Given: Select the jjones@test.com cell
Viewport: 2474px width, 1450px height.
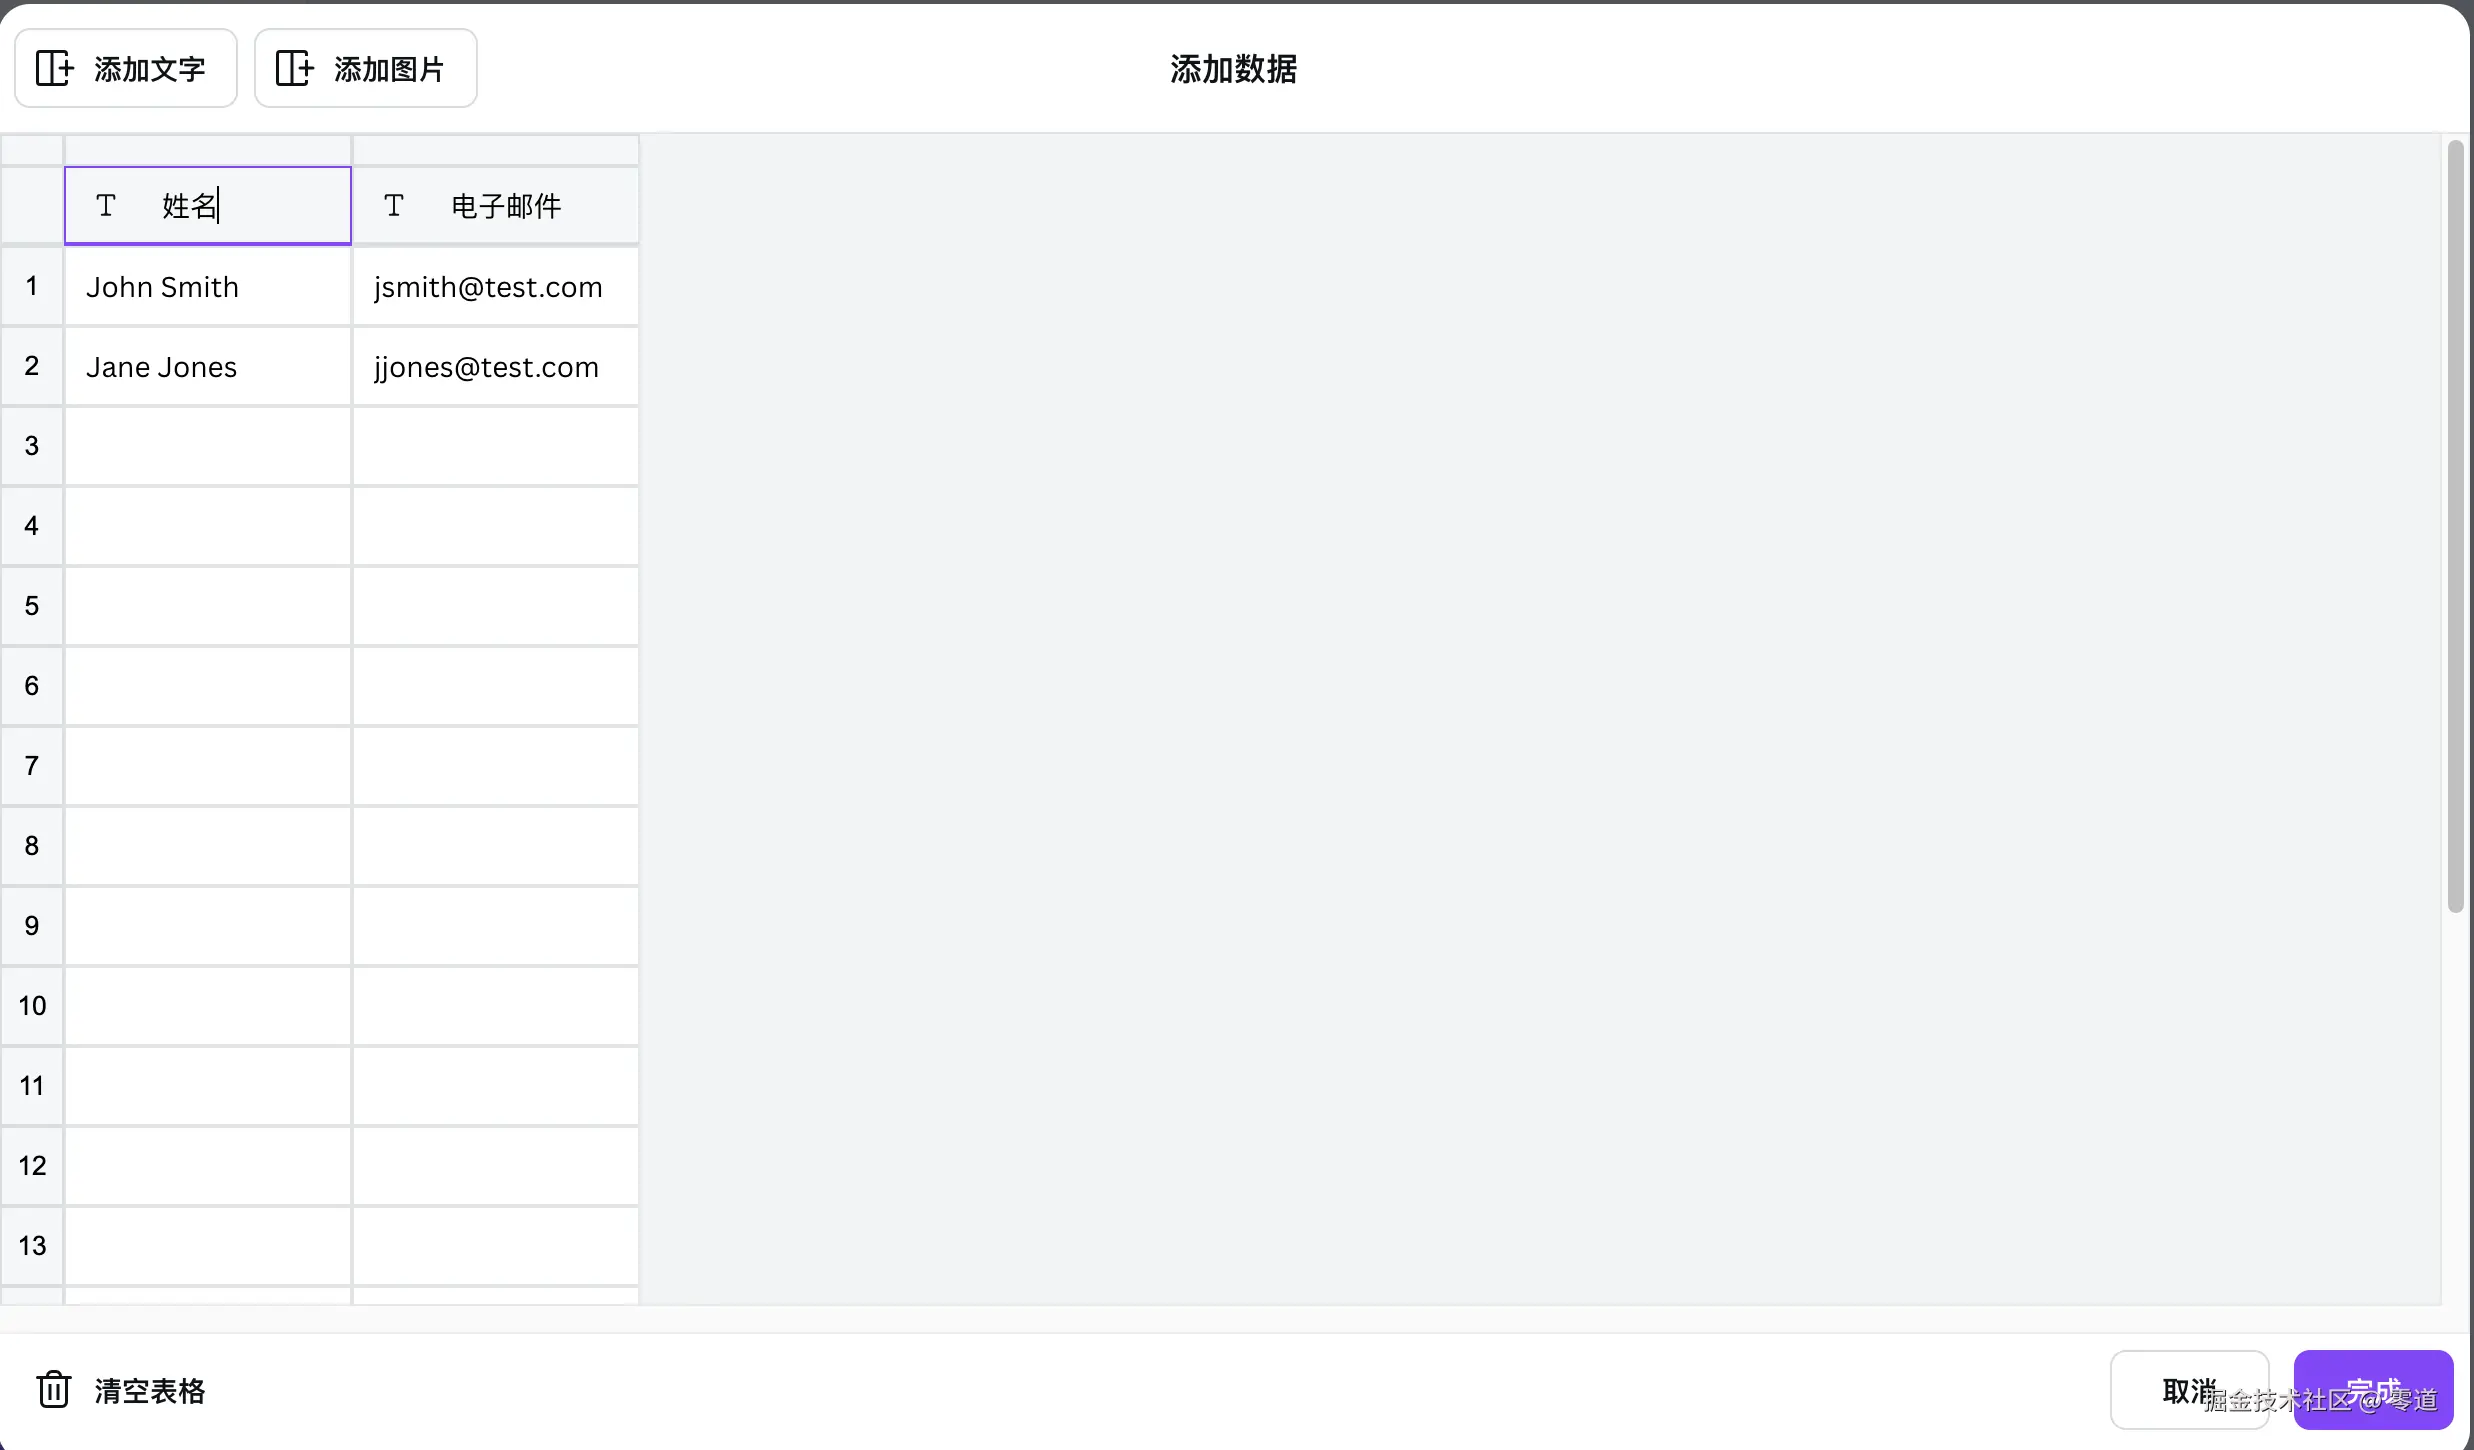Looking at the screenshot, I should (495, 367).
